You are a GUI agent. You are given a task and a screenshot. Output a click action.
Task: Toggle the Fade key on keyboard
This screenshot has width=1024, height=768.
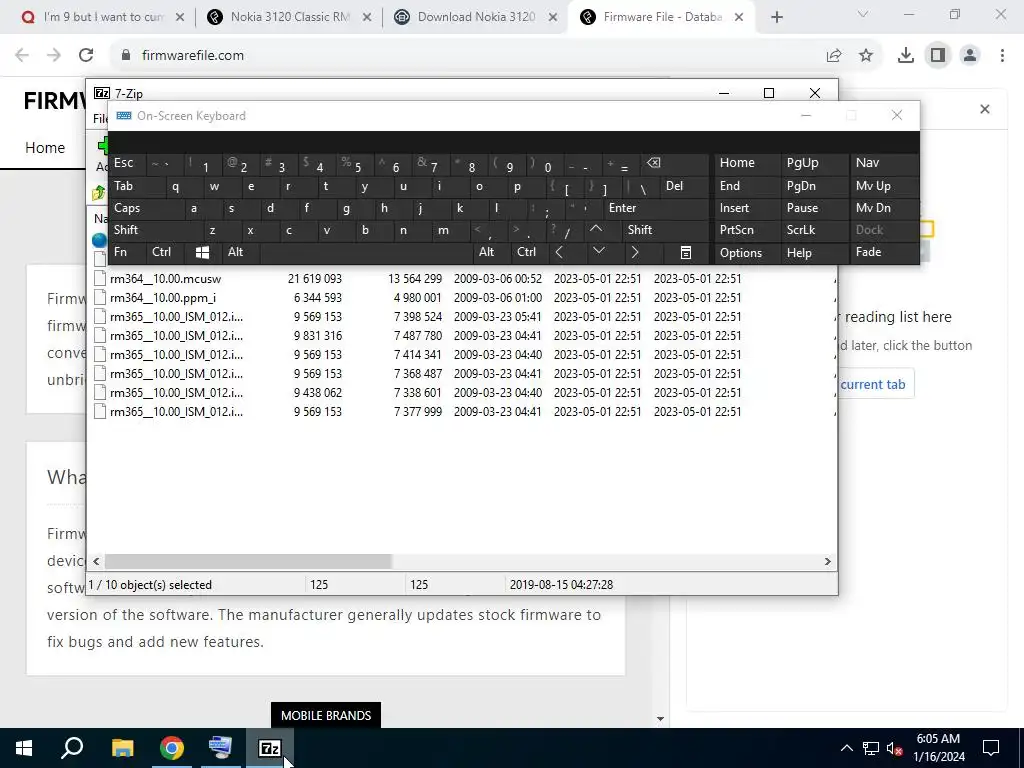tap(884, 252)
